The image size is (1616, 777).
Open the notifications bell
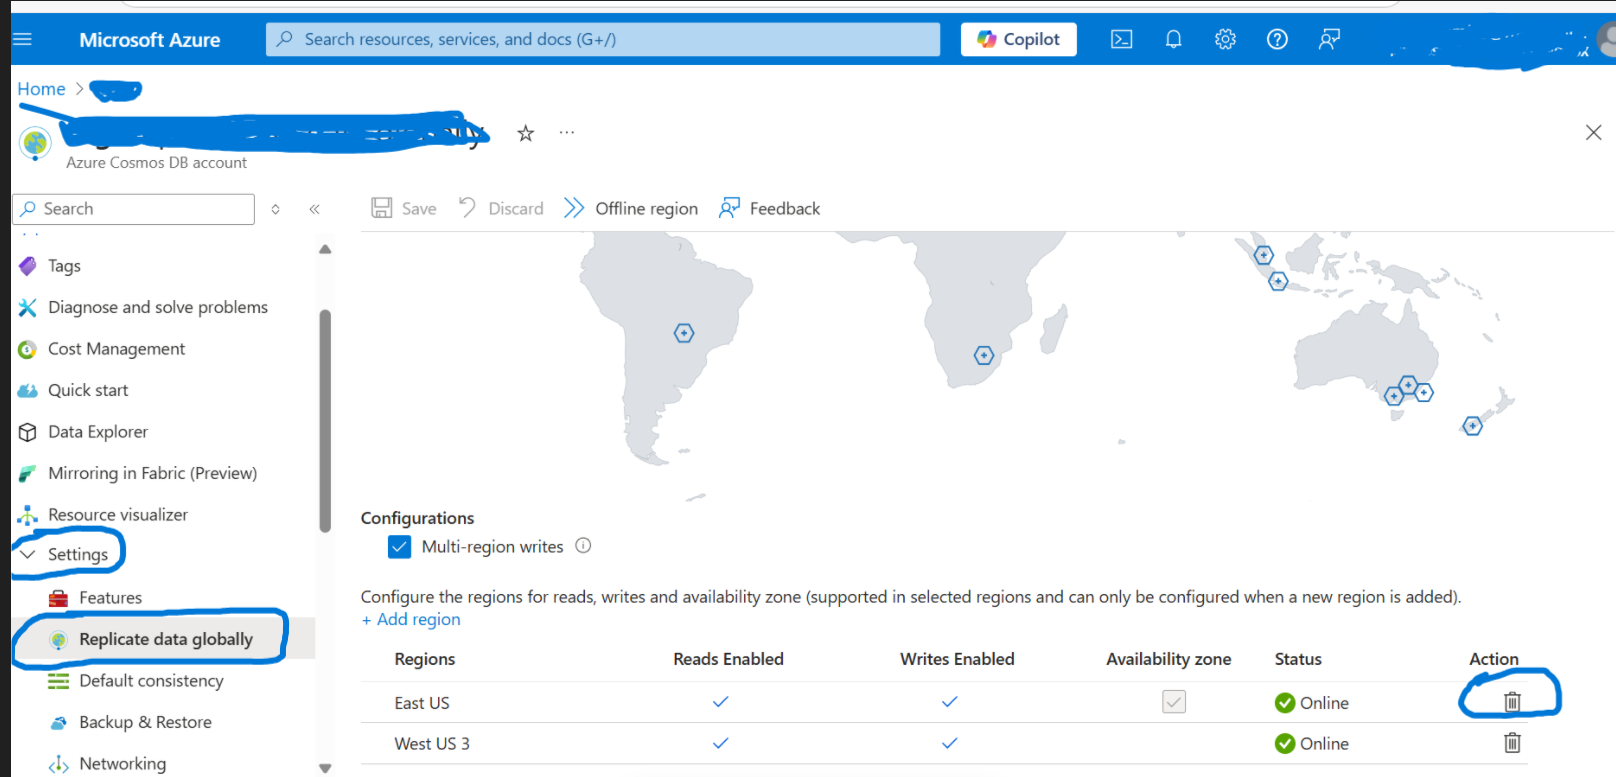(x=1173, y=39)
